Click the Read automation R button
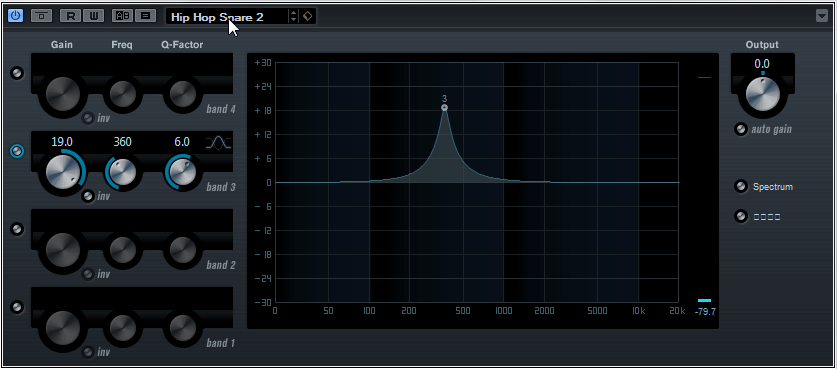Screen dimensions: 837x369 coord(70,16)
